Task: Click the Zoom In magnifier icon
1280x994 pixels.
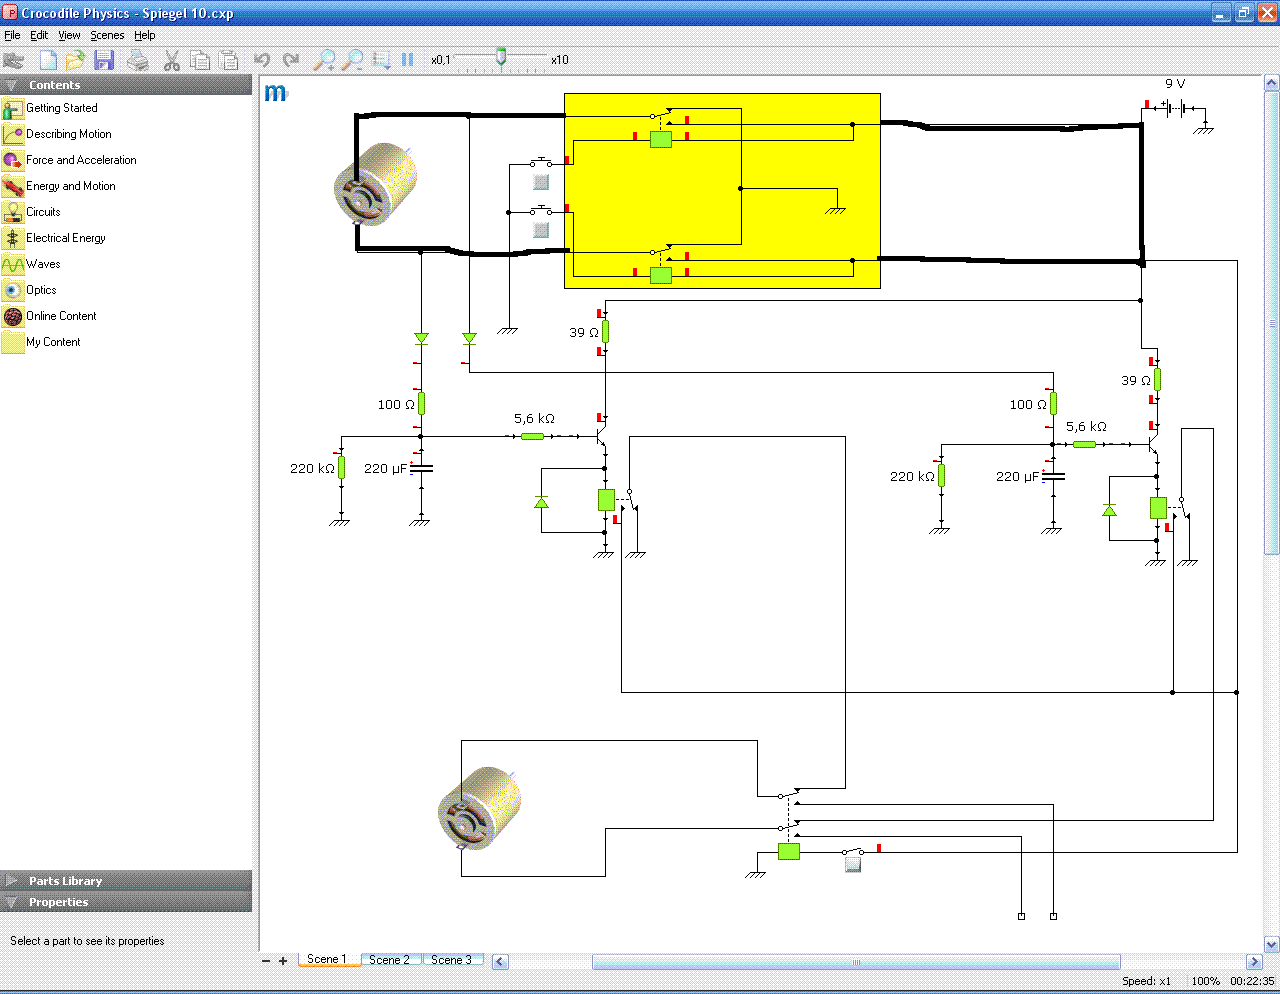Action: pyautogui.click(x=324, y=60)
